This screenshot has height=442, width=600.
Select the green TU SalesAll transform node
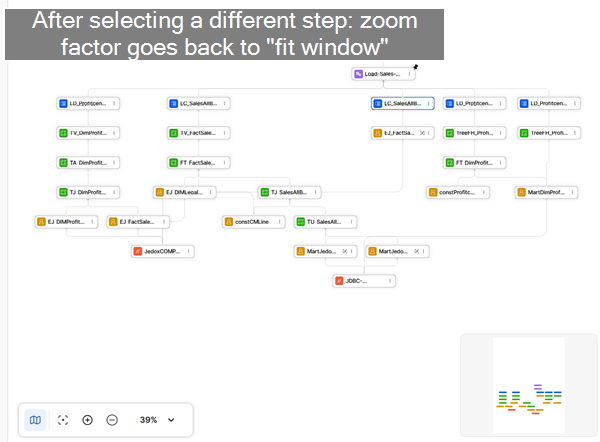pos(325,222)
